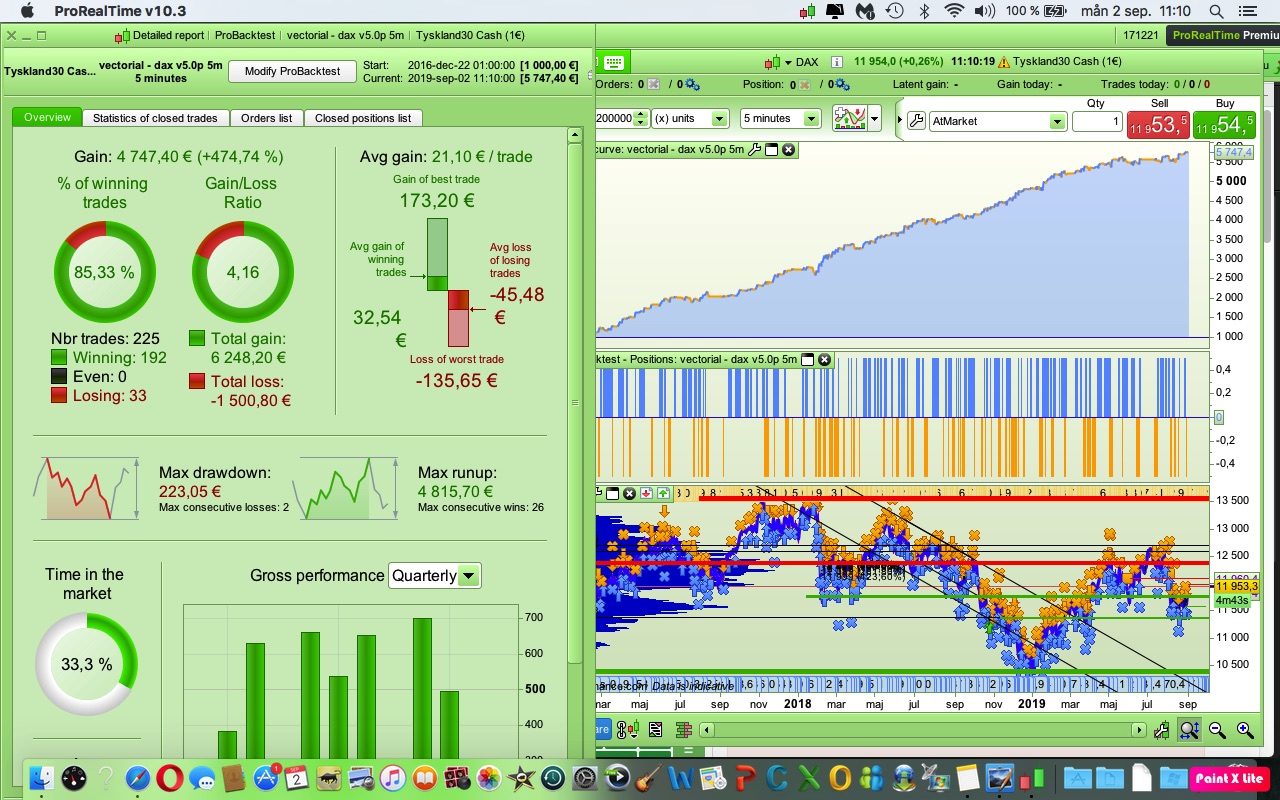Zoom out on the chart
Image resolution: width=1280 pixels, height=800 pixels.
tap(1217, 731)
